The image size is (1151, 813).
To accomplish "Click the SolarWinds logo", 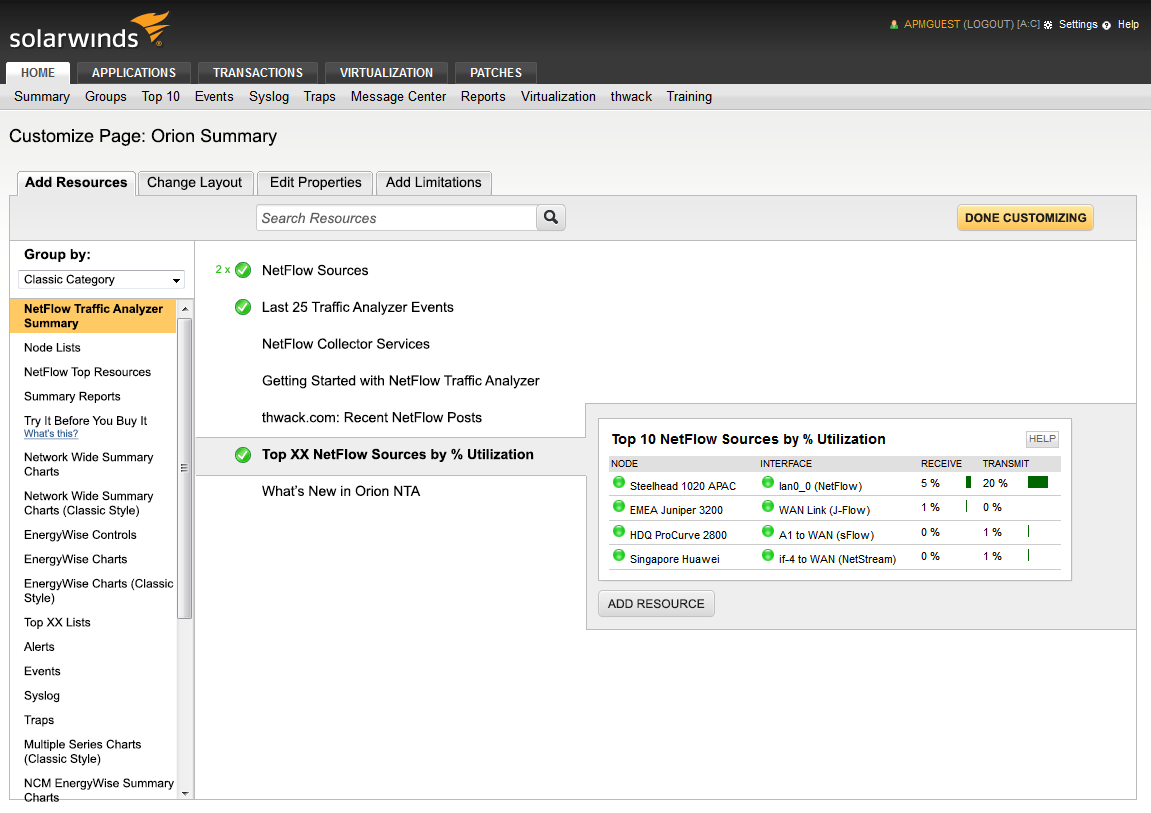I will pos(90,31).
